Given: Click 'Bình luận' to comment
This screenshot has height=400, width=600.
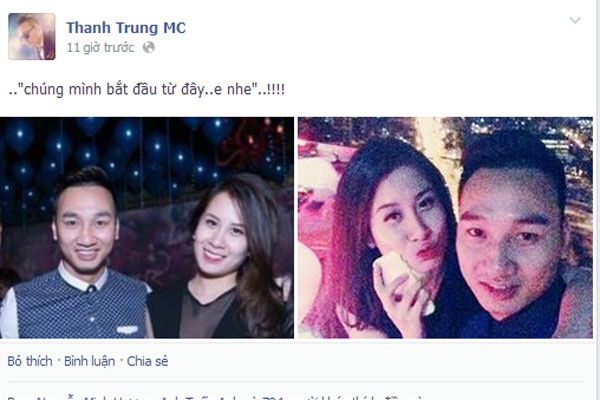Looking at the screenshot, I should (90, 361).
